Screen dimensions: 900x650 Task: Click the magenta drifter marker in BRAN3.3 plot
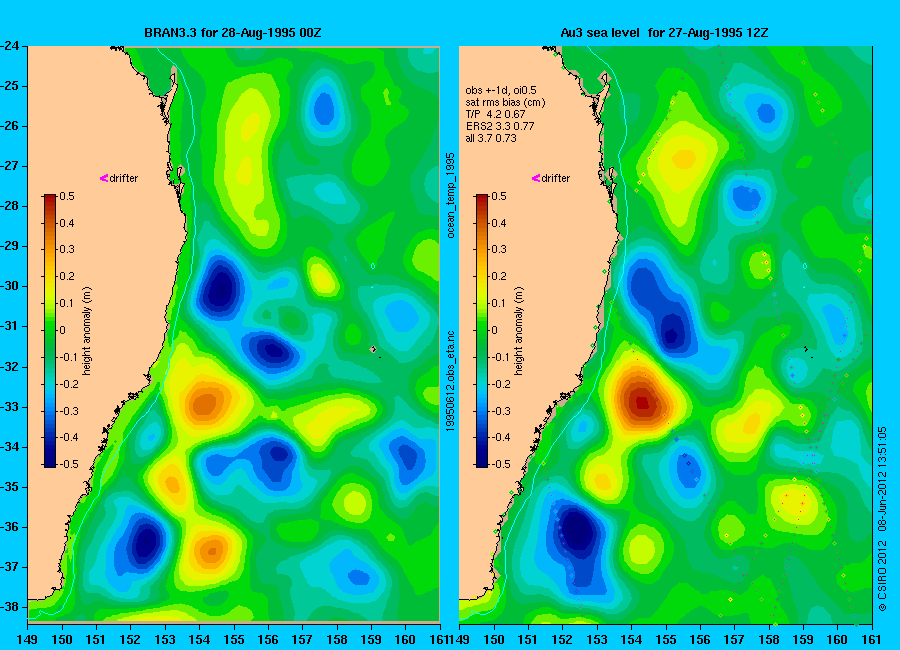(x=104, y=178)
